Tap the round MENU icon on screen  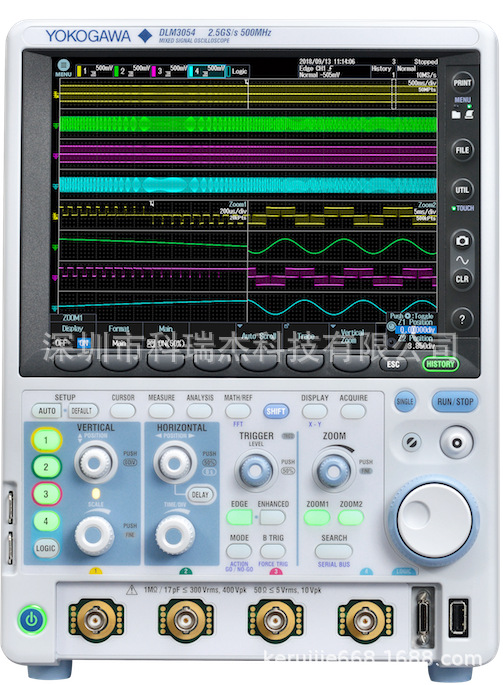point(63,65)
